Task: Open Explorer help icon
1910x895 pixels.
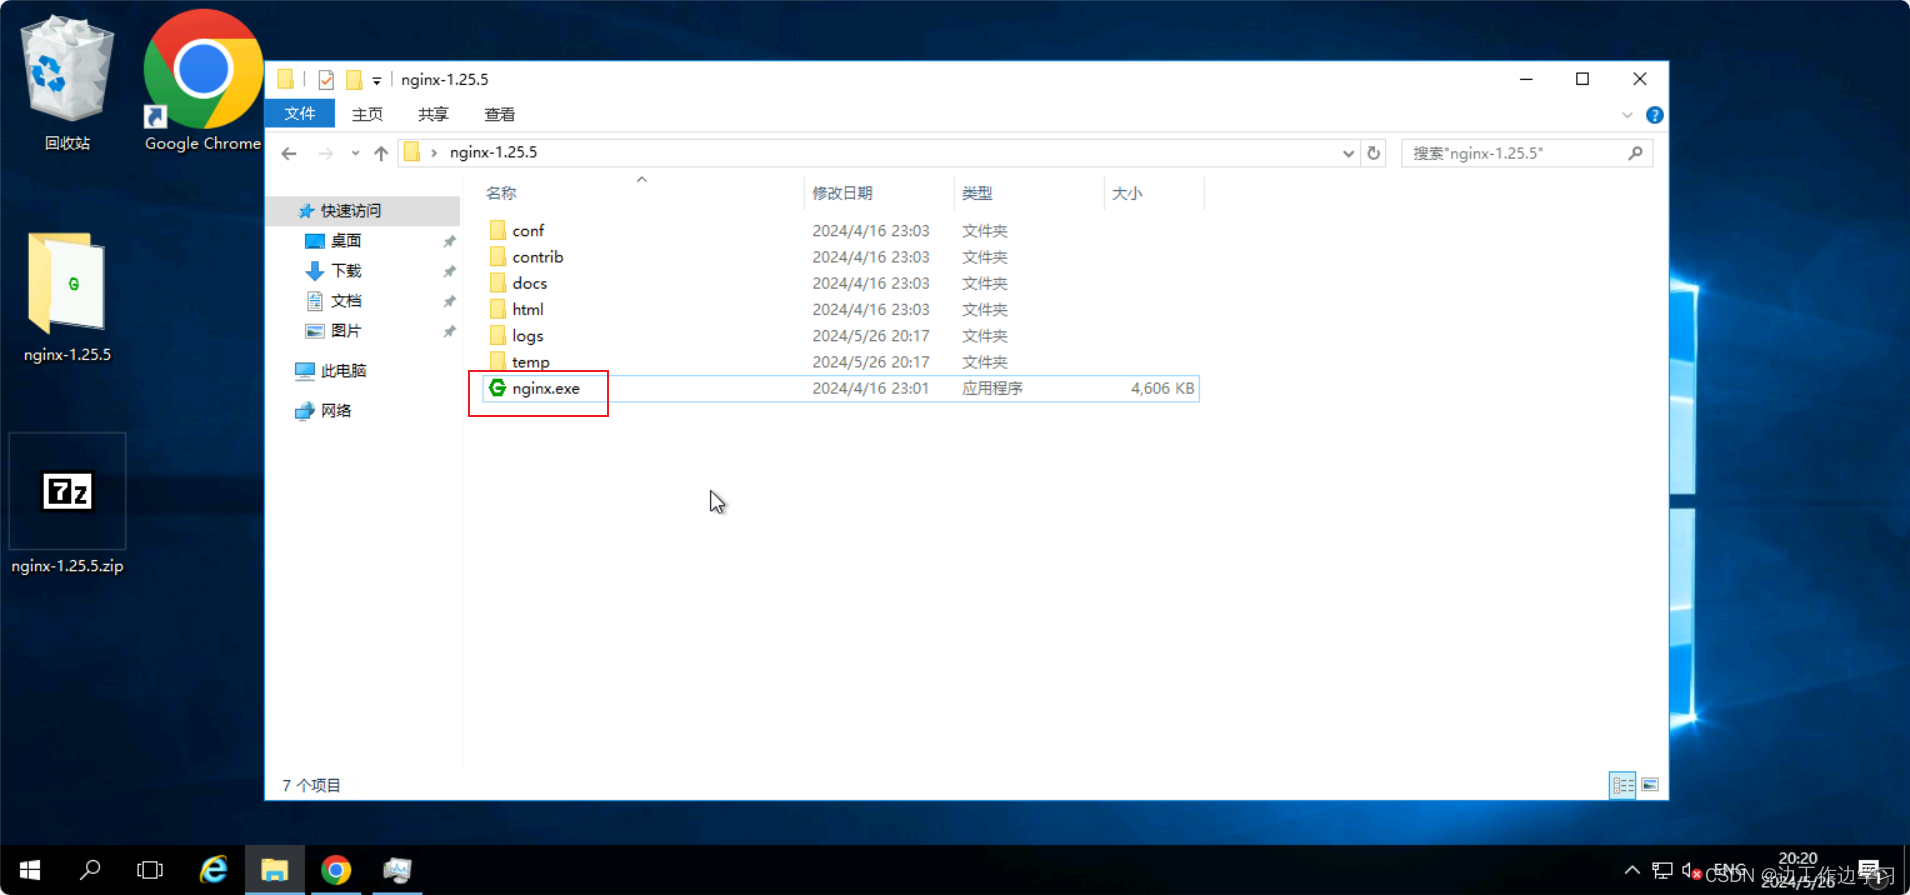Action: [1654, 115]
